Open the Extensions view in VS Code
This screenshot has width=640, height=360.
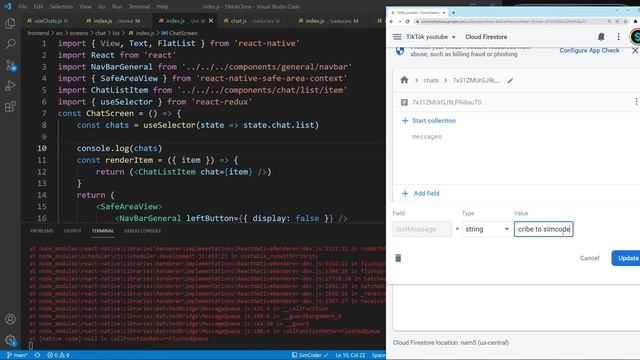(x=10, y=107)
